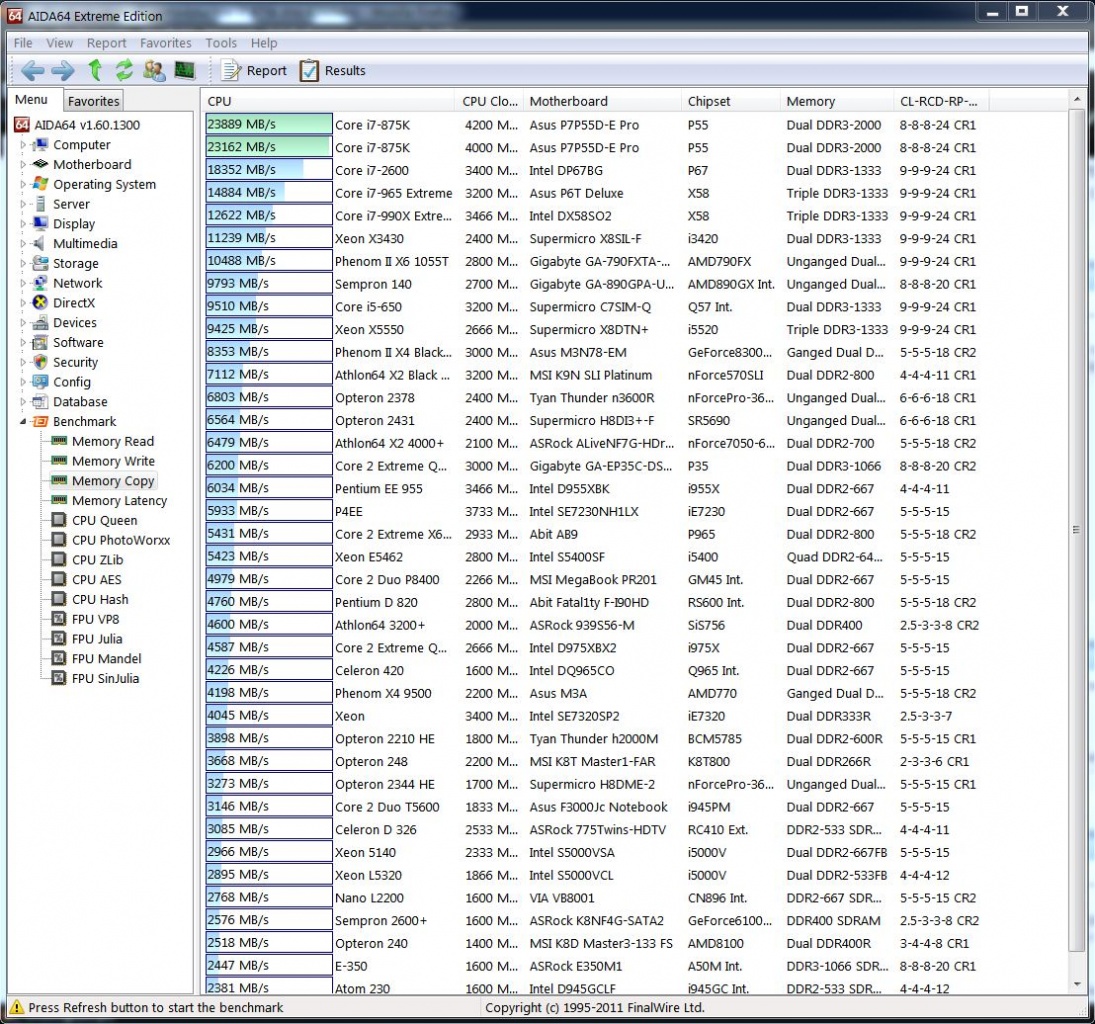Select the Motherboard tree icon

(41, 164)
